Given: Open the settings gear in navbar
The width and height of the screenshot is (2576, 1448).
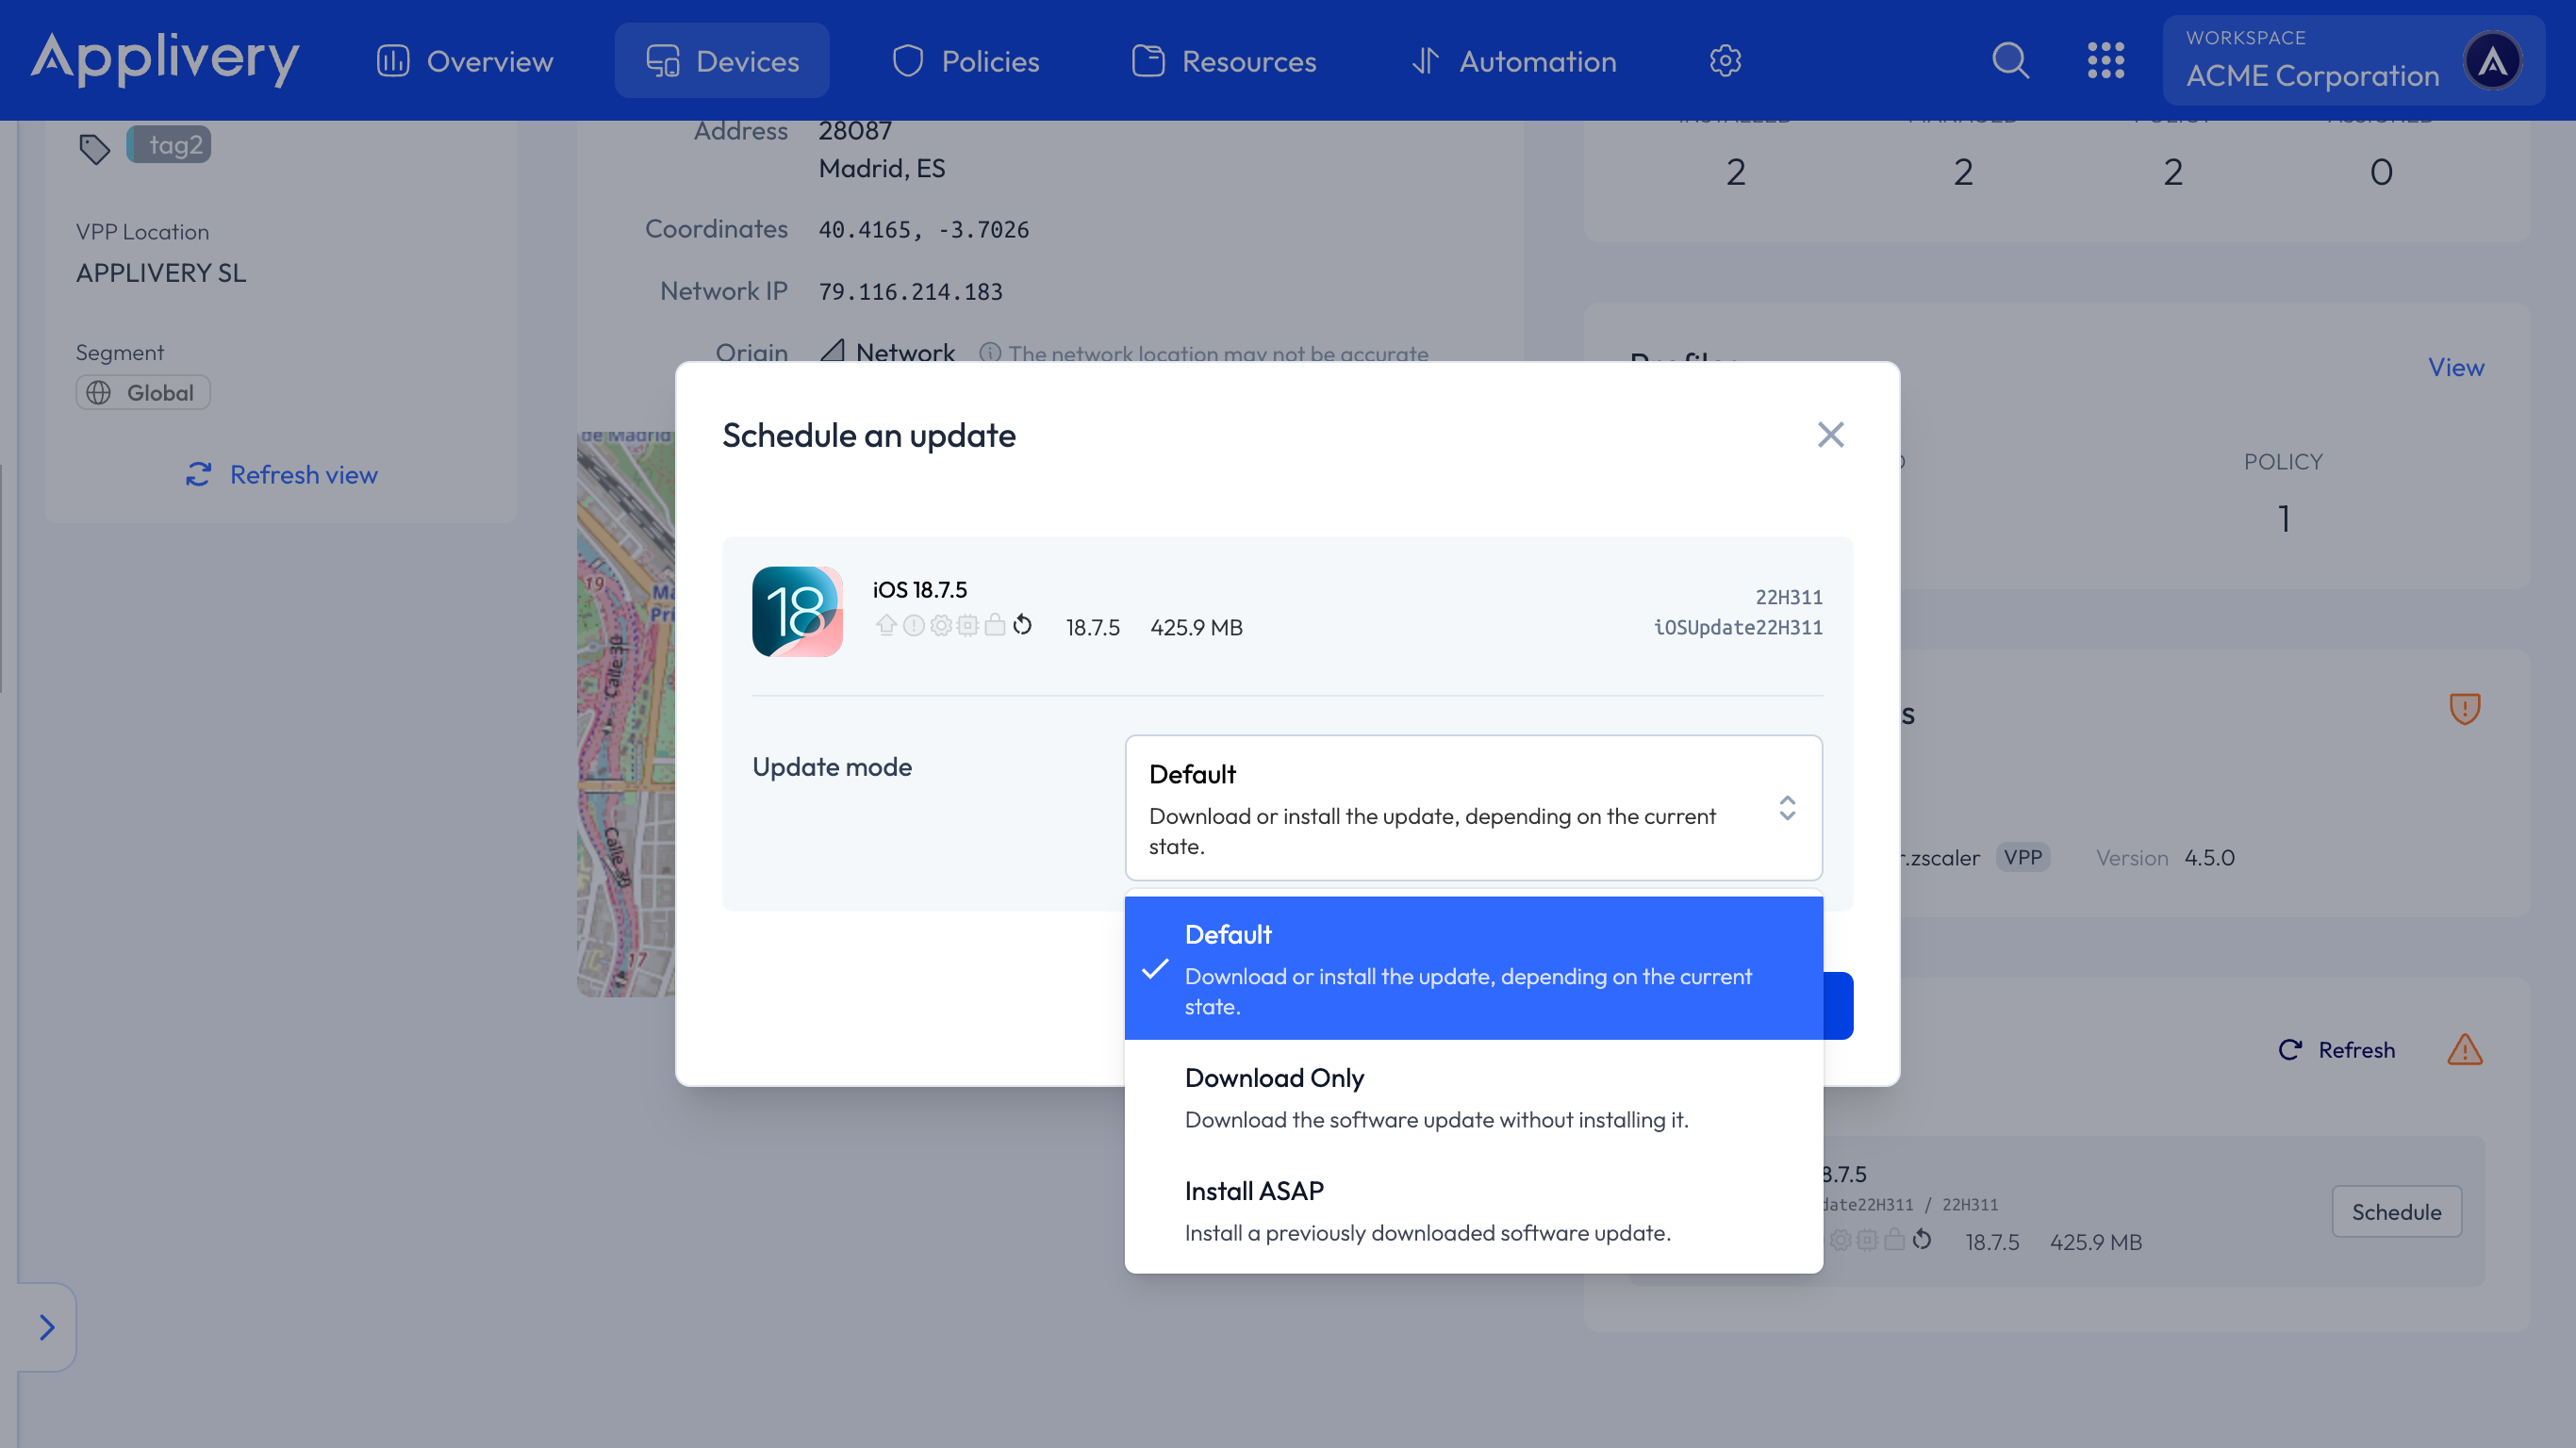Looking at the screenshot, I should 1725,60.
